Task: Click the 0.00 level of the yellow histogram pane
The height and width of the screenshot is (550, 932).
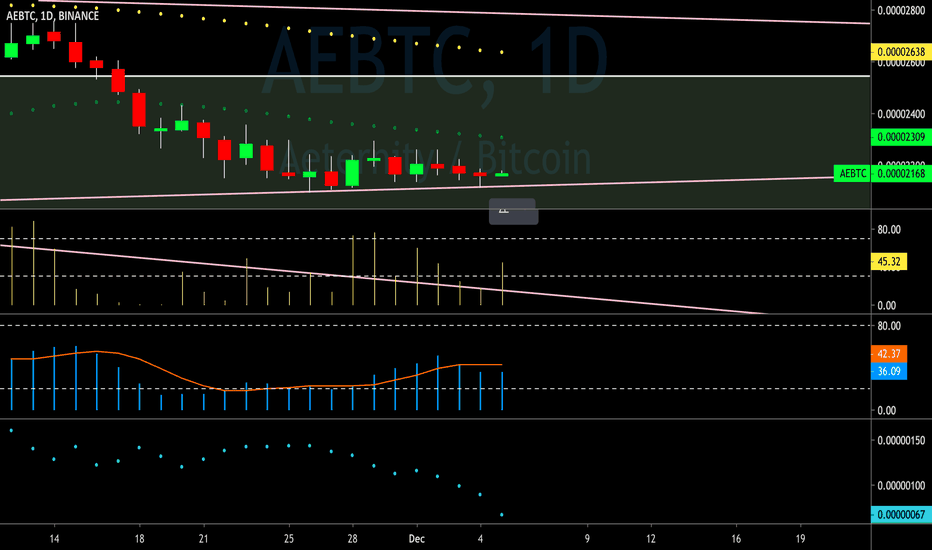Action: 886,306
